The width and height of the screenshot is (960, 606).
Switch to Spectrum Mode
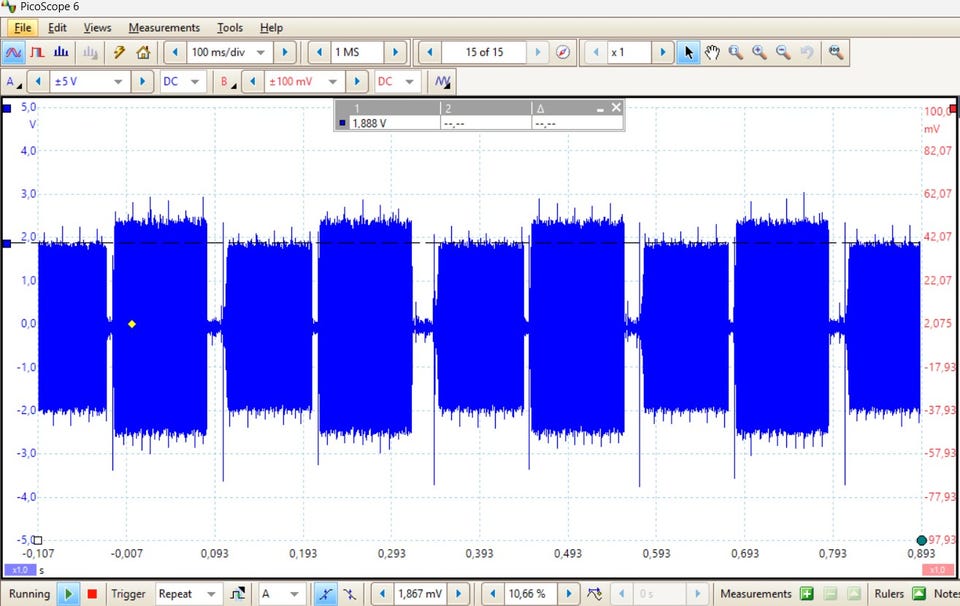(61, 52)
